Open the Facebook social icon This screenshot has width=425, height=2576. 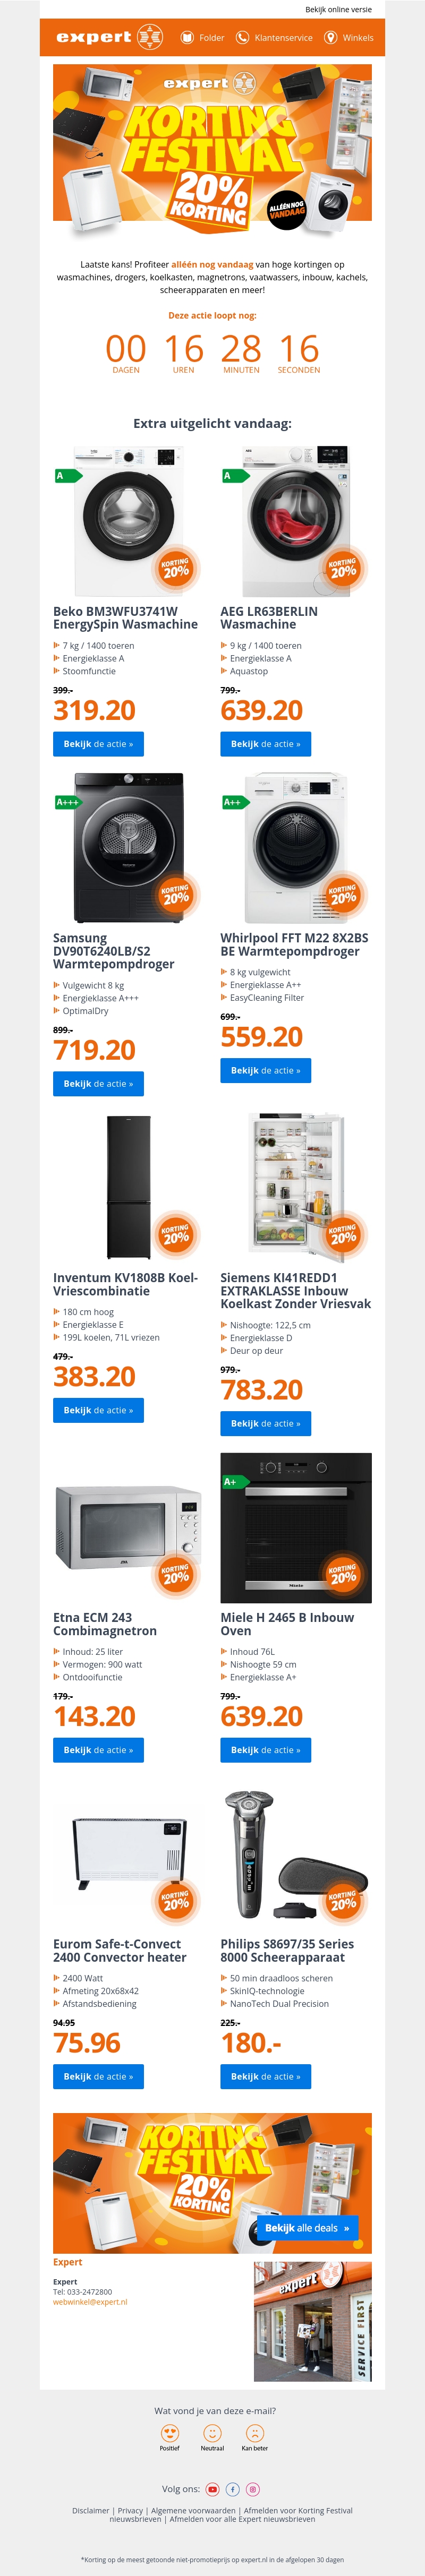point(233,2490)
